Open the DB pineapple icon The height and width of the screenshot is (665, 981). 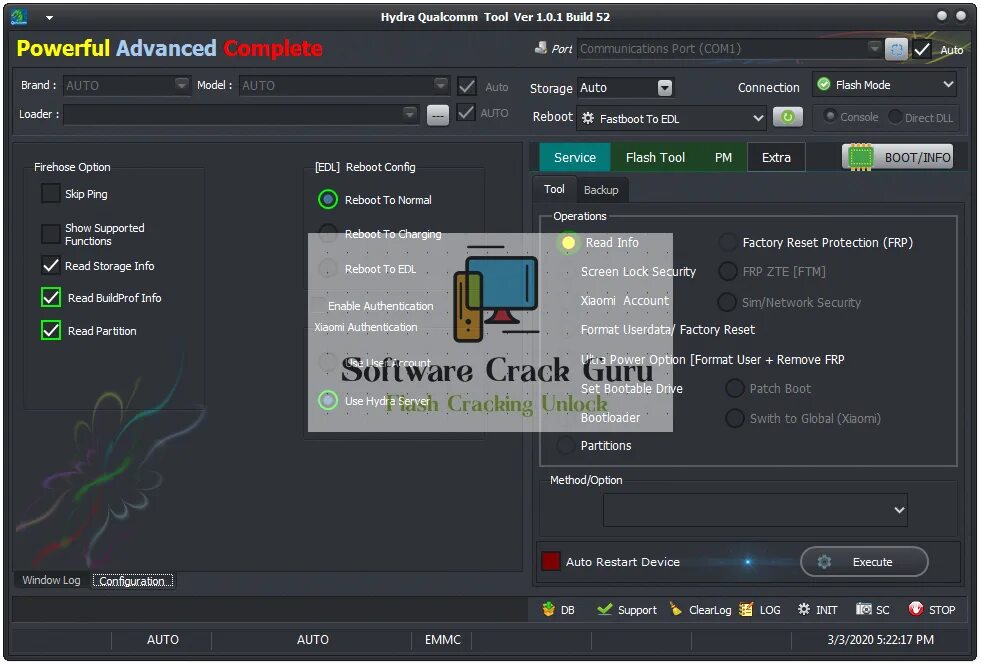549,609
